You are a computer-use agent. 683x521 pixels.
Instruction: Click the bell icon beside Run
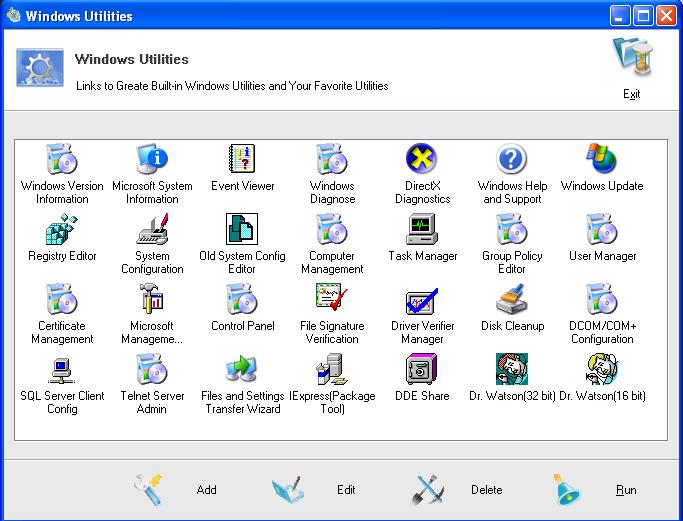566,490
